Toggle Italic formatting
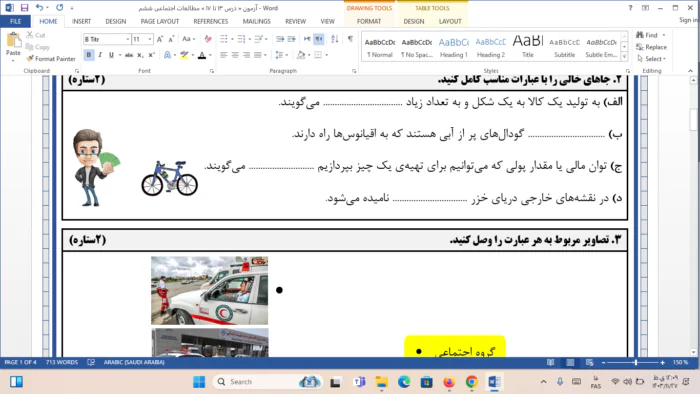 coord(100,55)
